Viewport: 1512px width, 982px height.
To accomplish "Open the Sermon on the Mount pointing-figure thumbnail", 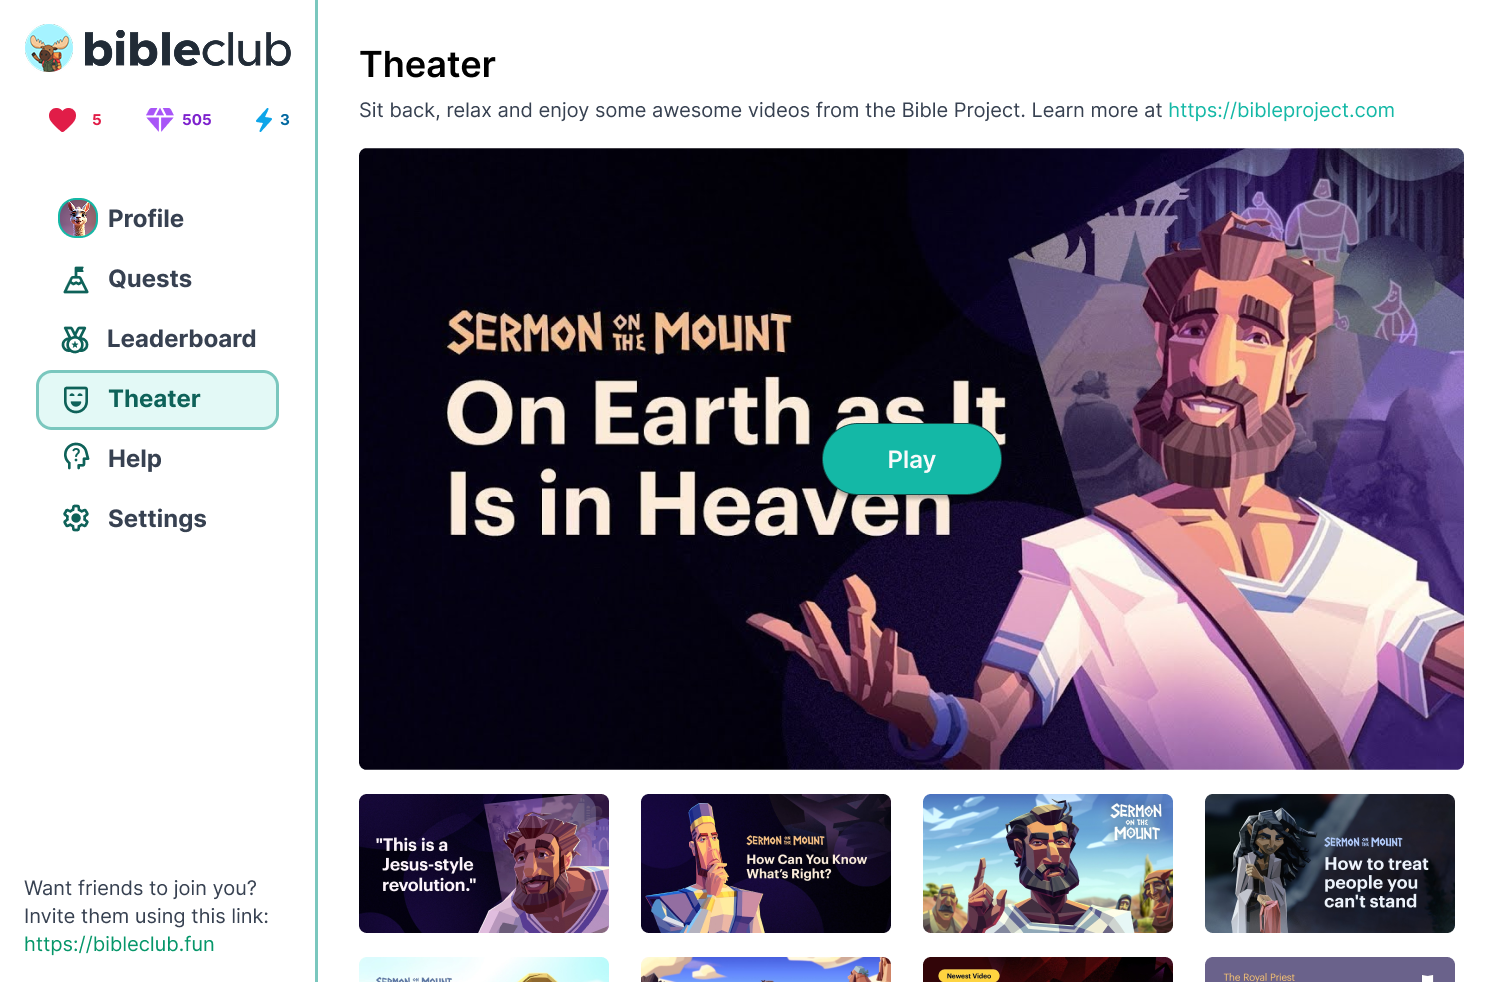I will [1048, 863].
